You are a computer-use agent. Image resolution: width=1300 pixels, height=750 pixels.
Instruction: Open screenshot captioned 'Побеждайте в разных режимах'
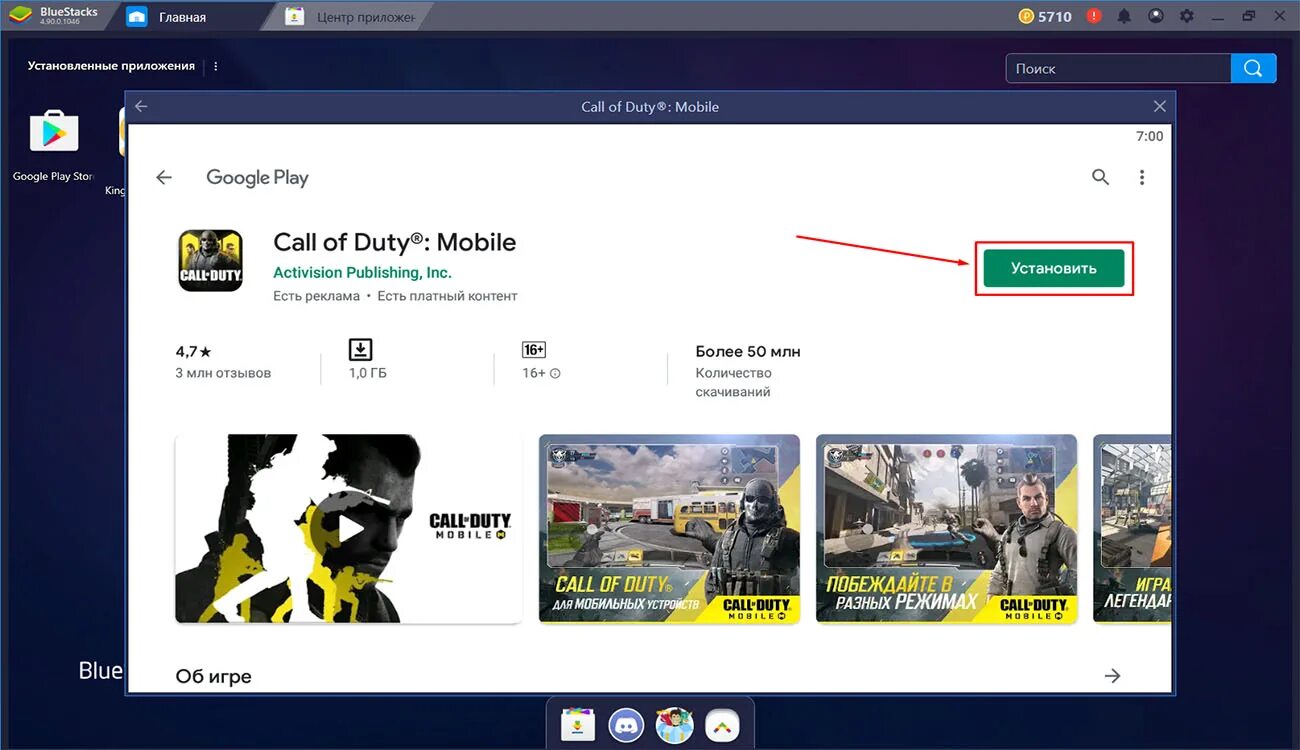pos(946,528)
